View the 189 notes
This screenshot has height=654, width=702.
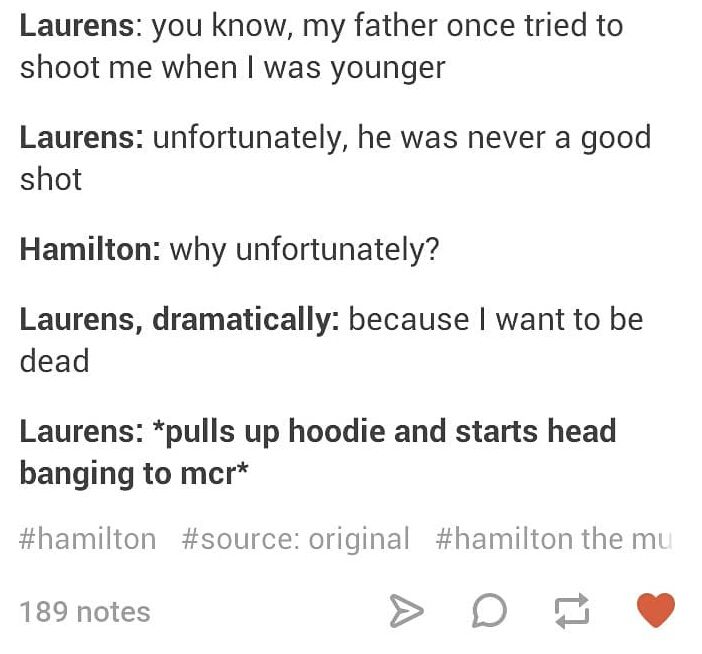(85, 611)
